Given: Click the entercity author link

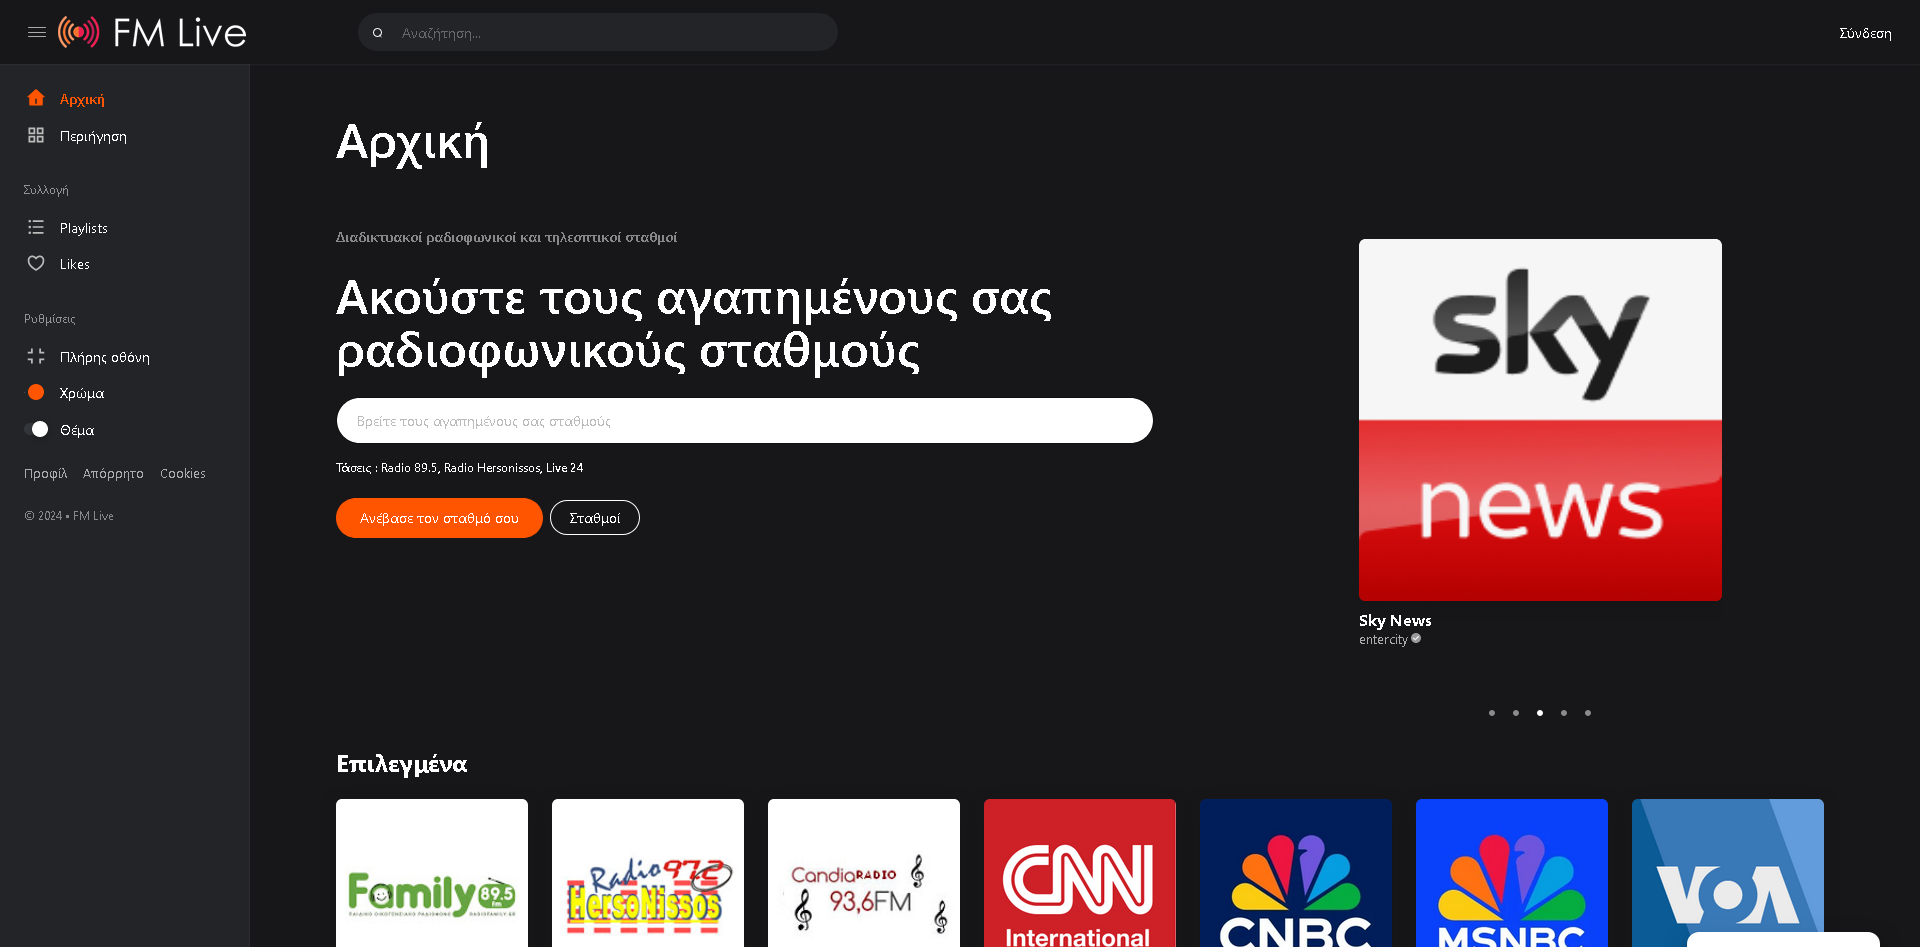Looking at the screenshot, I should 1383,640.
